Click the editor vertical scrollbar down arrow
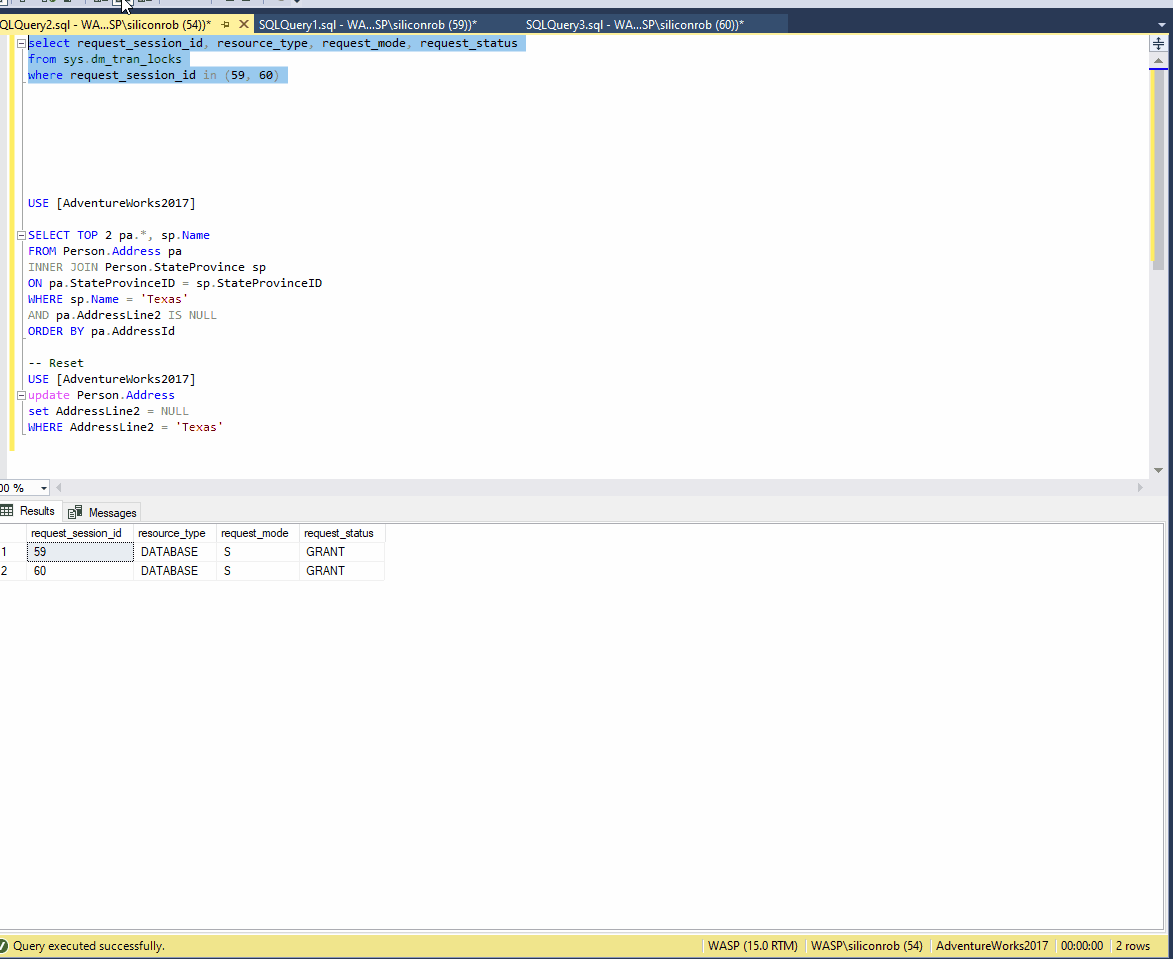The height and width of the screenshot is (959, 1173). (1158, 469)
